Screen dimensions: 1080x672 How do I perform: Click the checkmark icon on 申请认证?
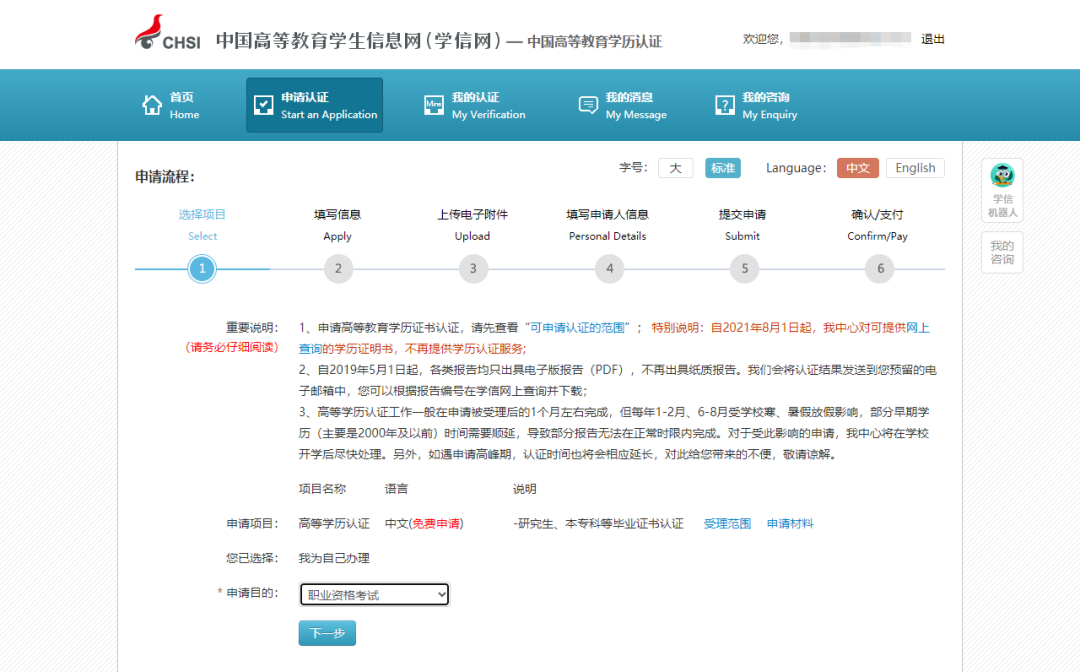(262, 103)
